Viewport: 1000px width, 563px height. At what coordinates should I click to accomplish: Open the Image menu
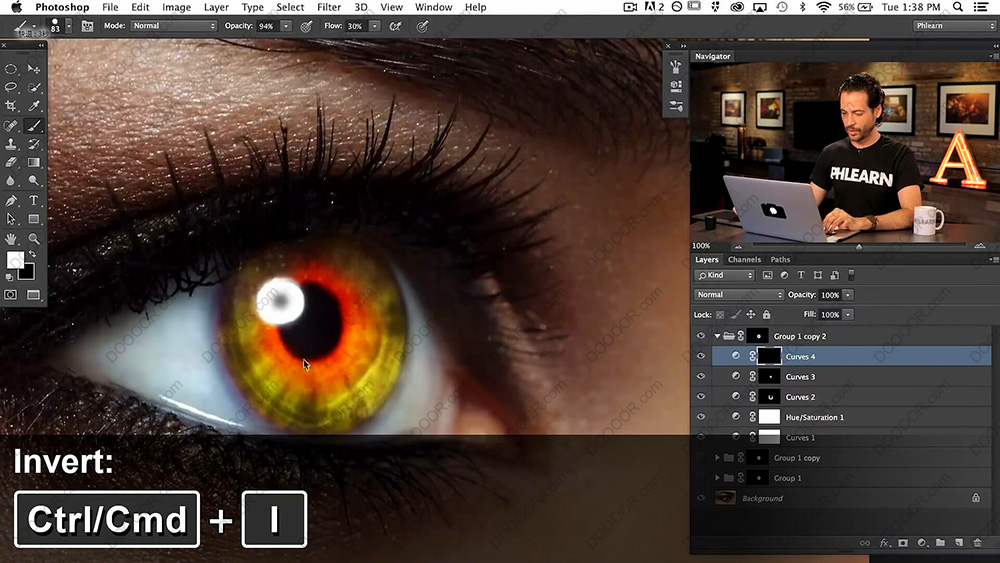pyautogui.click(x=176, y=7)
